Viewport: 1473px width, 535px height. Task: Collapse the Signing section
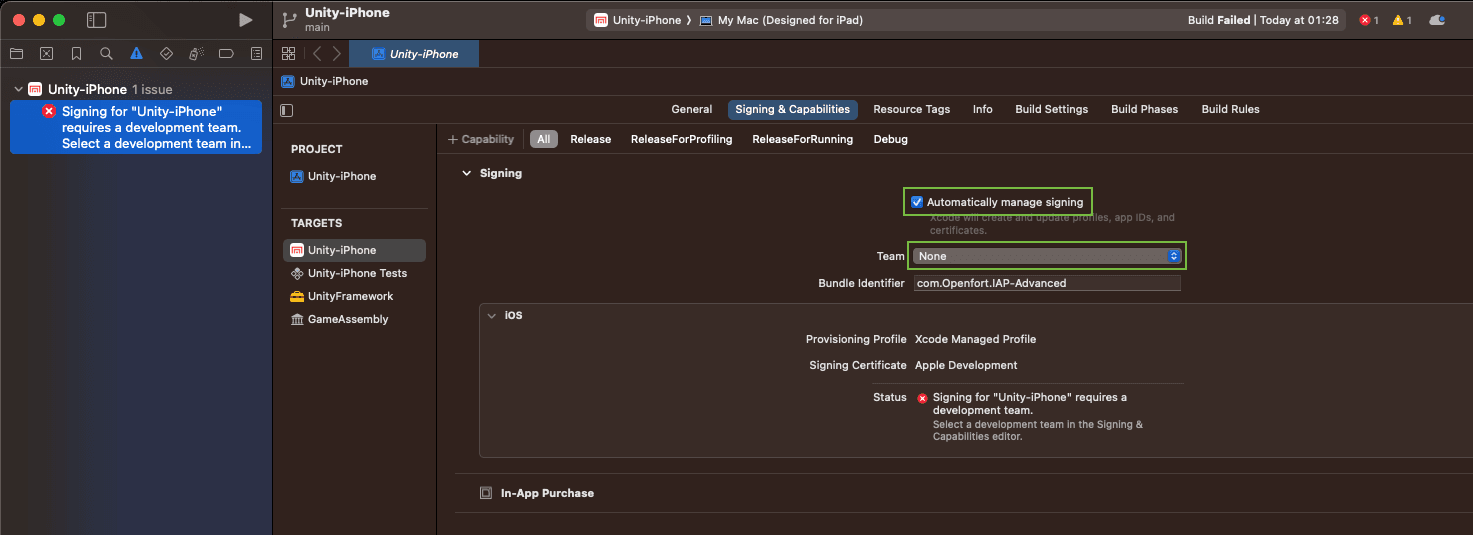pos(466,173)
